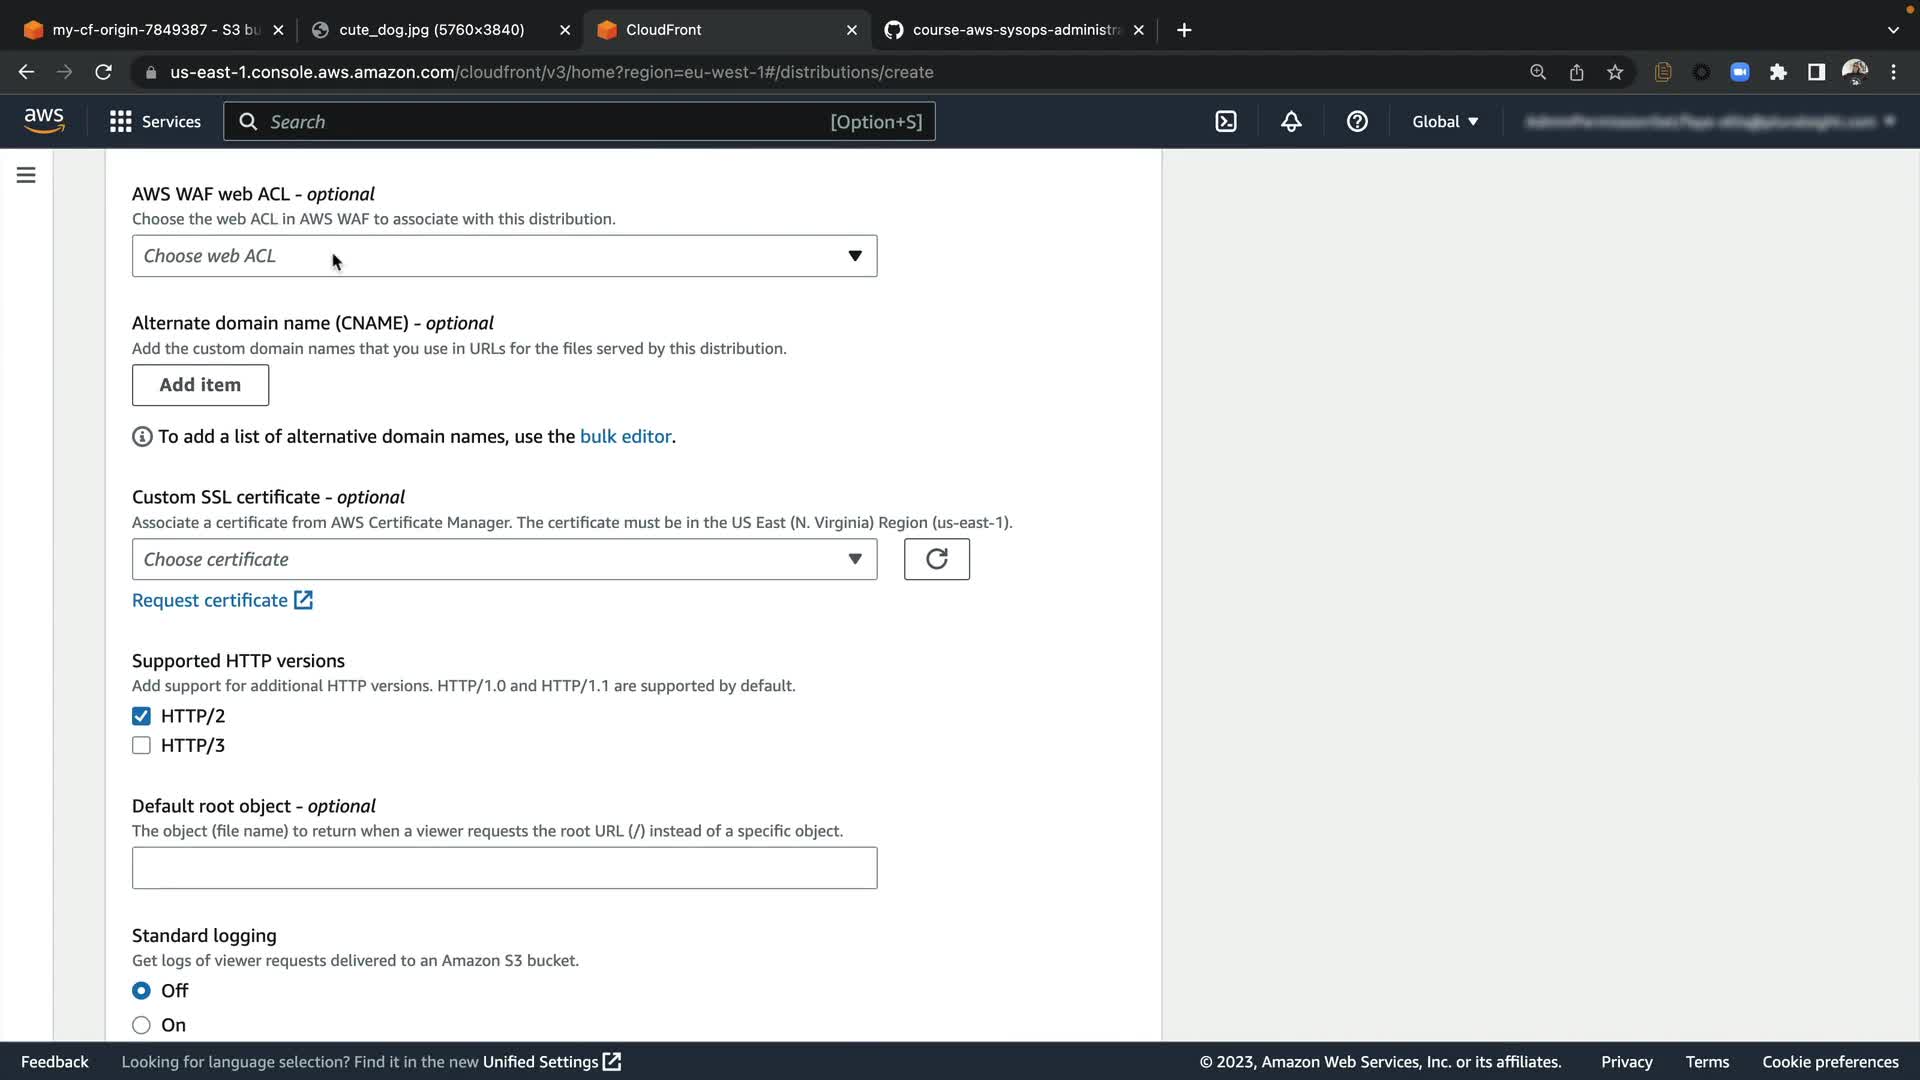Screen dimensions: 1920x1080
Task: Click the AWS support help icon
Action: click(1357, 121)
